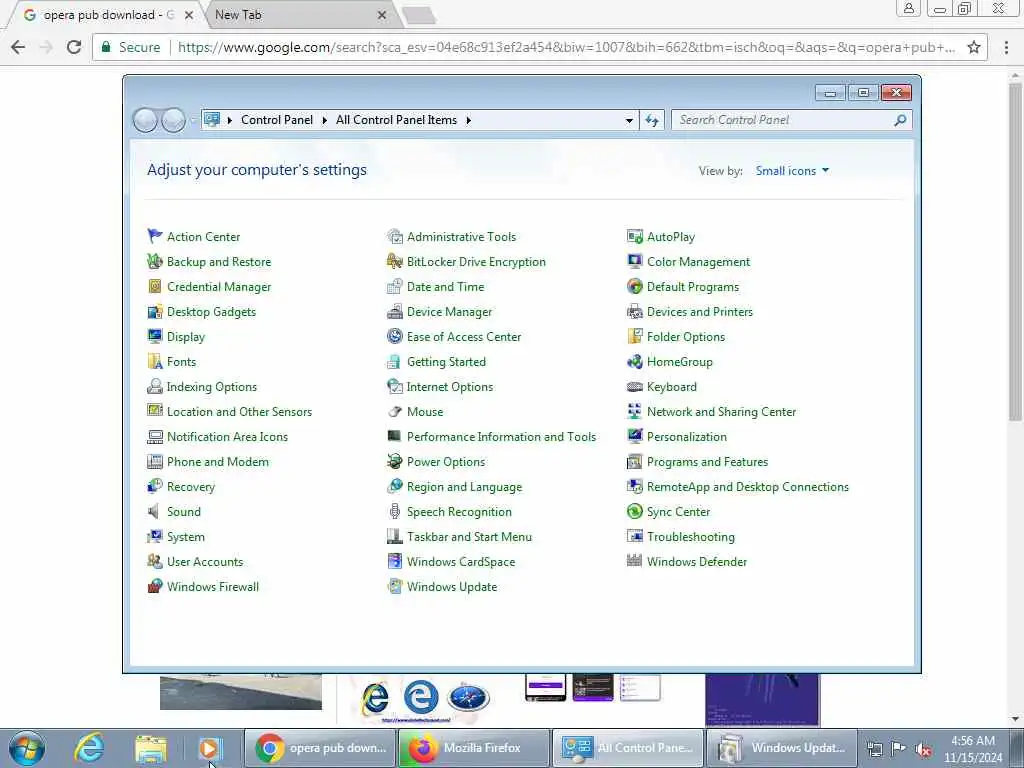Click the Power Options icon
This screenshot has width=1024, height=768.
click(x=394, y=462)
